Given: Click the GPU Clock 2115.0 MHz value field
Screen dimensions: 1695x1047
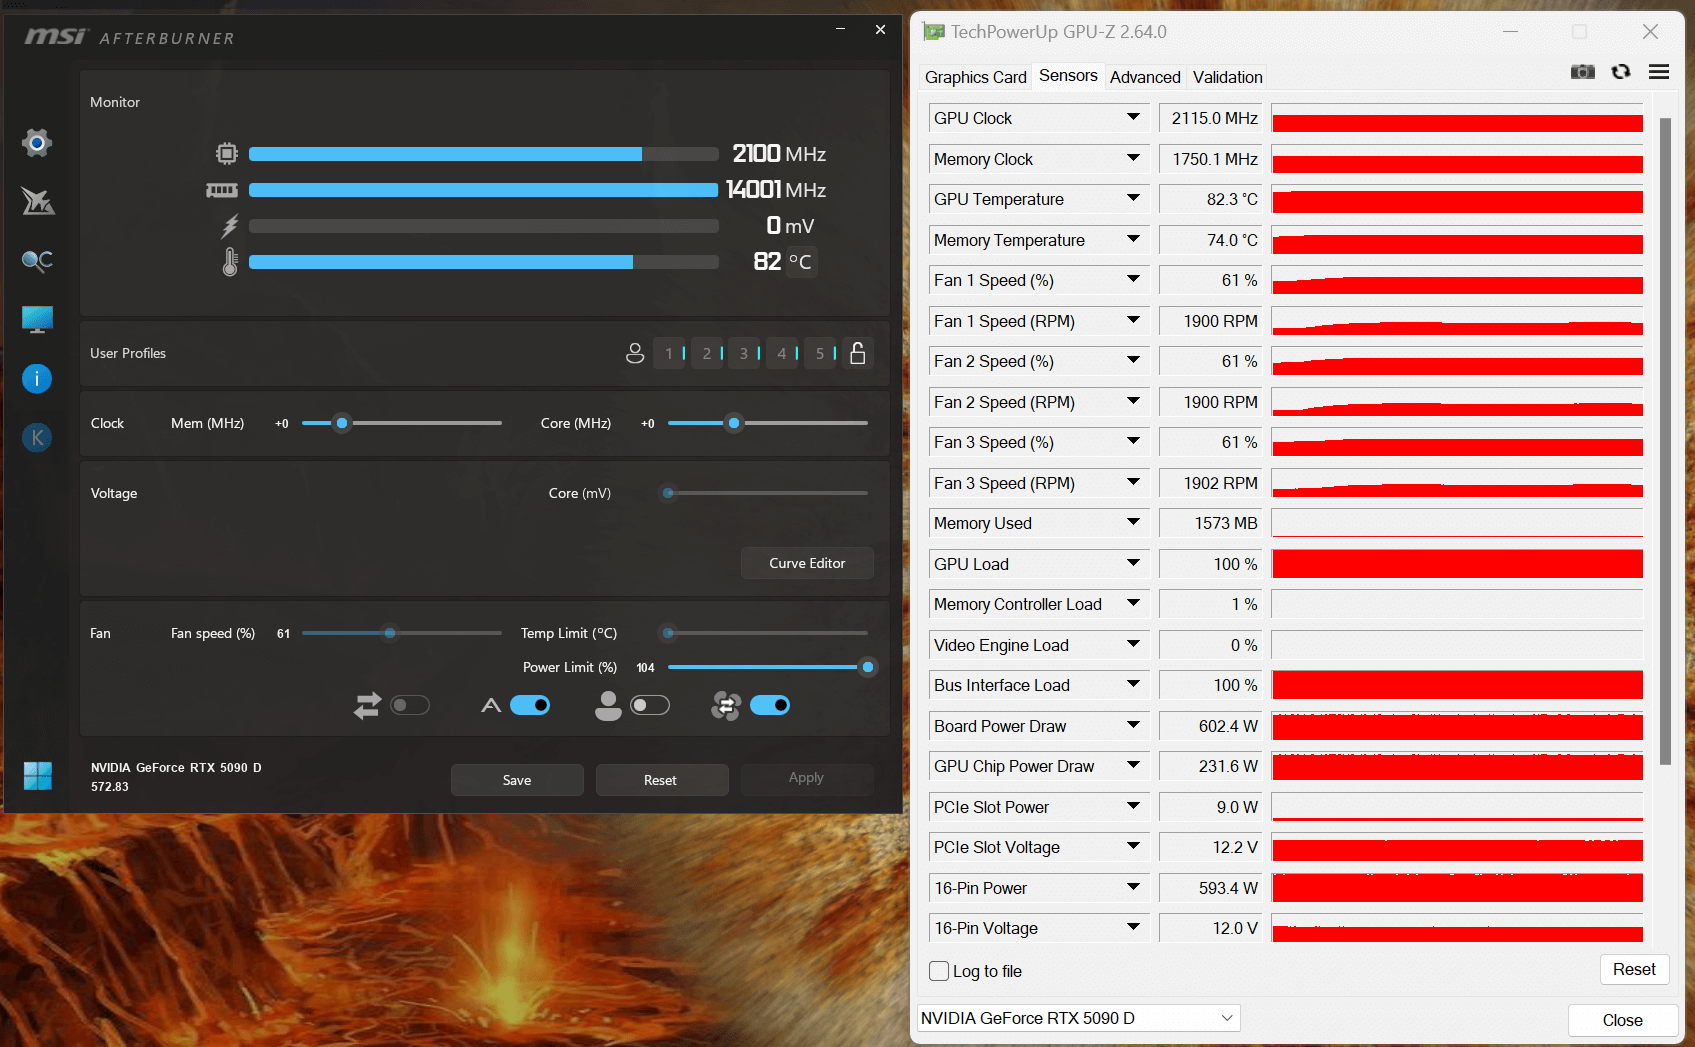Looking at the screenshot, I should (x=1210, y=118).
